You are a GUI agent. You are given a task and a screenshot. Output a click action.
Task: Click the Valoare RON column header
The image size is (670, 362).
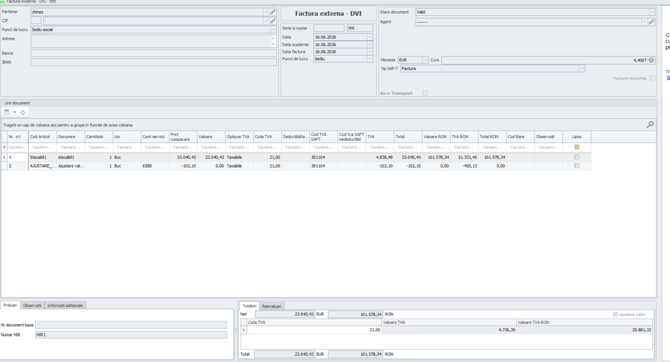(x=436, y=137)
